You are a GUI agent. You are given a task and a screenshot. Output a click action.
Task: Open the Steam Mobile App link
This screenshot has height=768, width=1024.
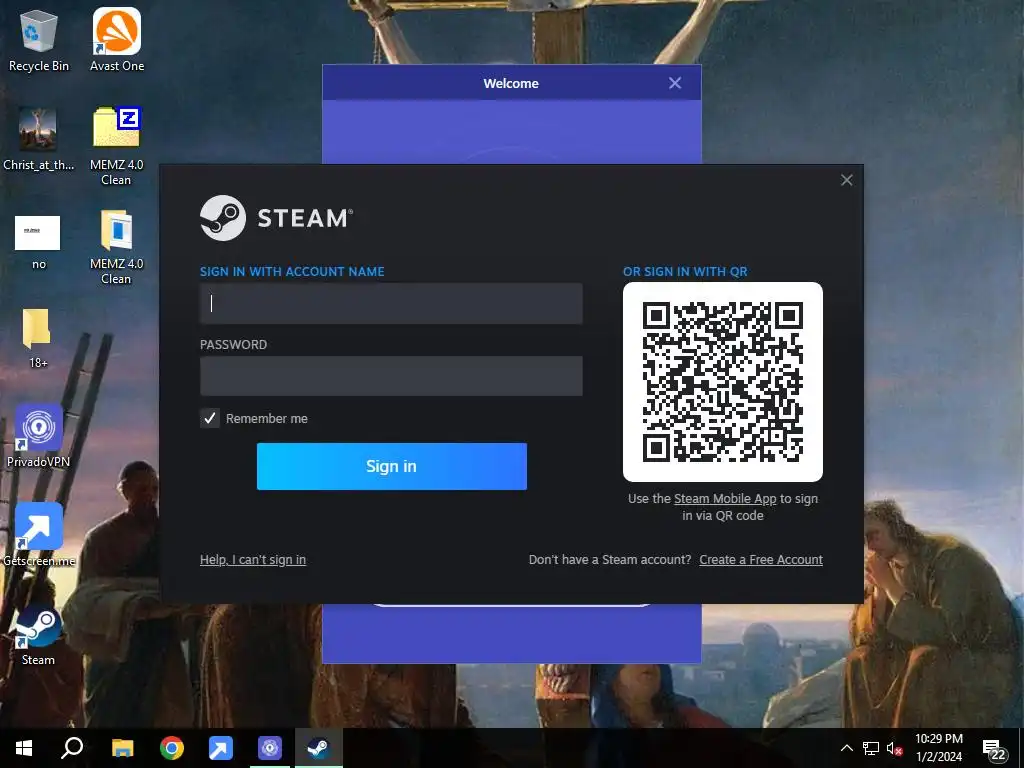pos(725,499)
